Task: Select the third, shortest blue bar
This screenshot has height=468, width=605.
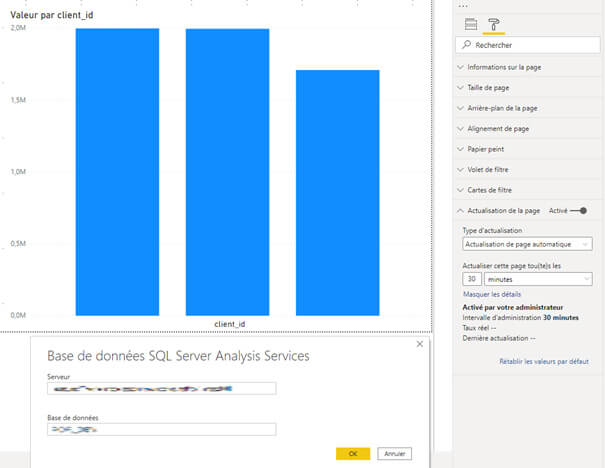Action: tap(338, 193)
